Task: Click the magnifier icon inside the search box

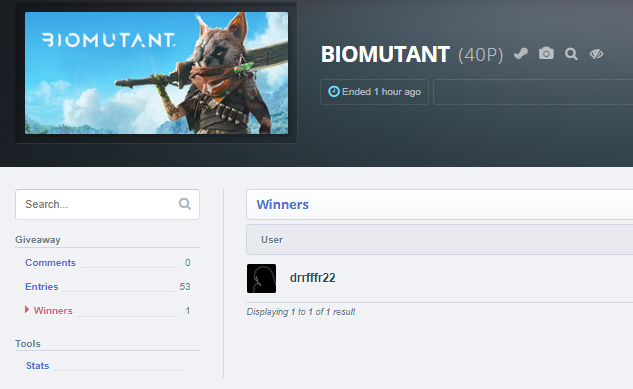Action: [x=185, y=204]
